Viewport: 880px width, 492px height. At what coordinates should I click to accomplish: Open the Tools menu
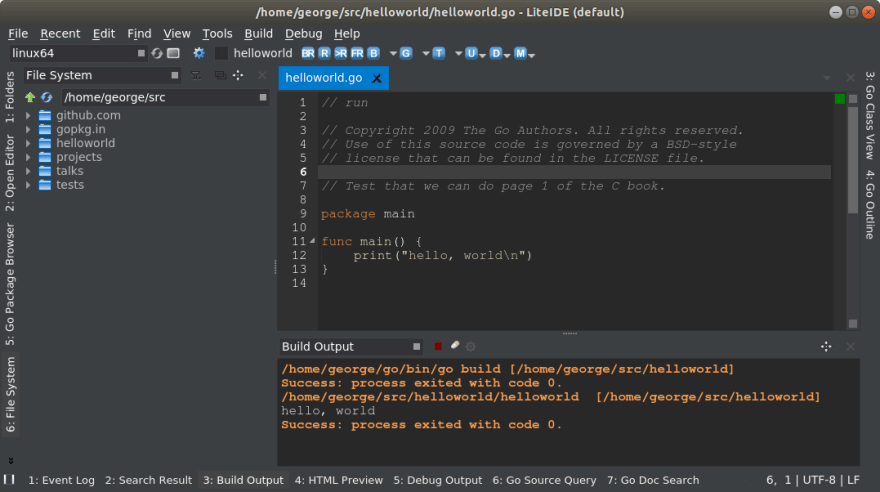coord(217,34)
